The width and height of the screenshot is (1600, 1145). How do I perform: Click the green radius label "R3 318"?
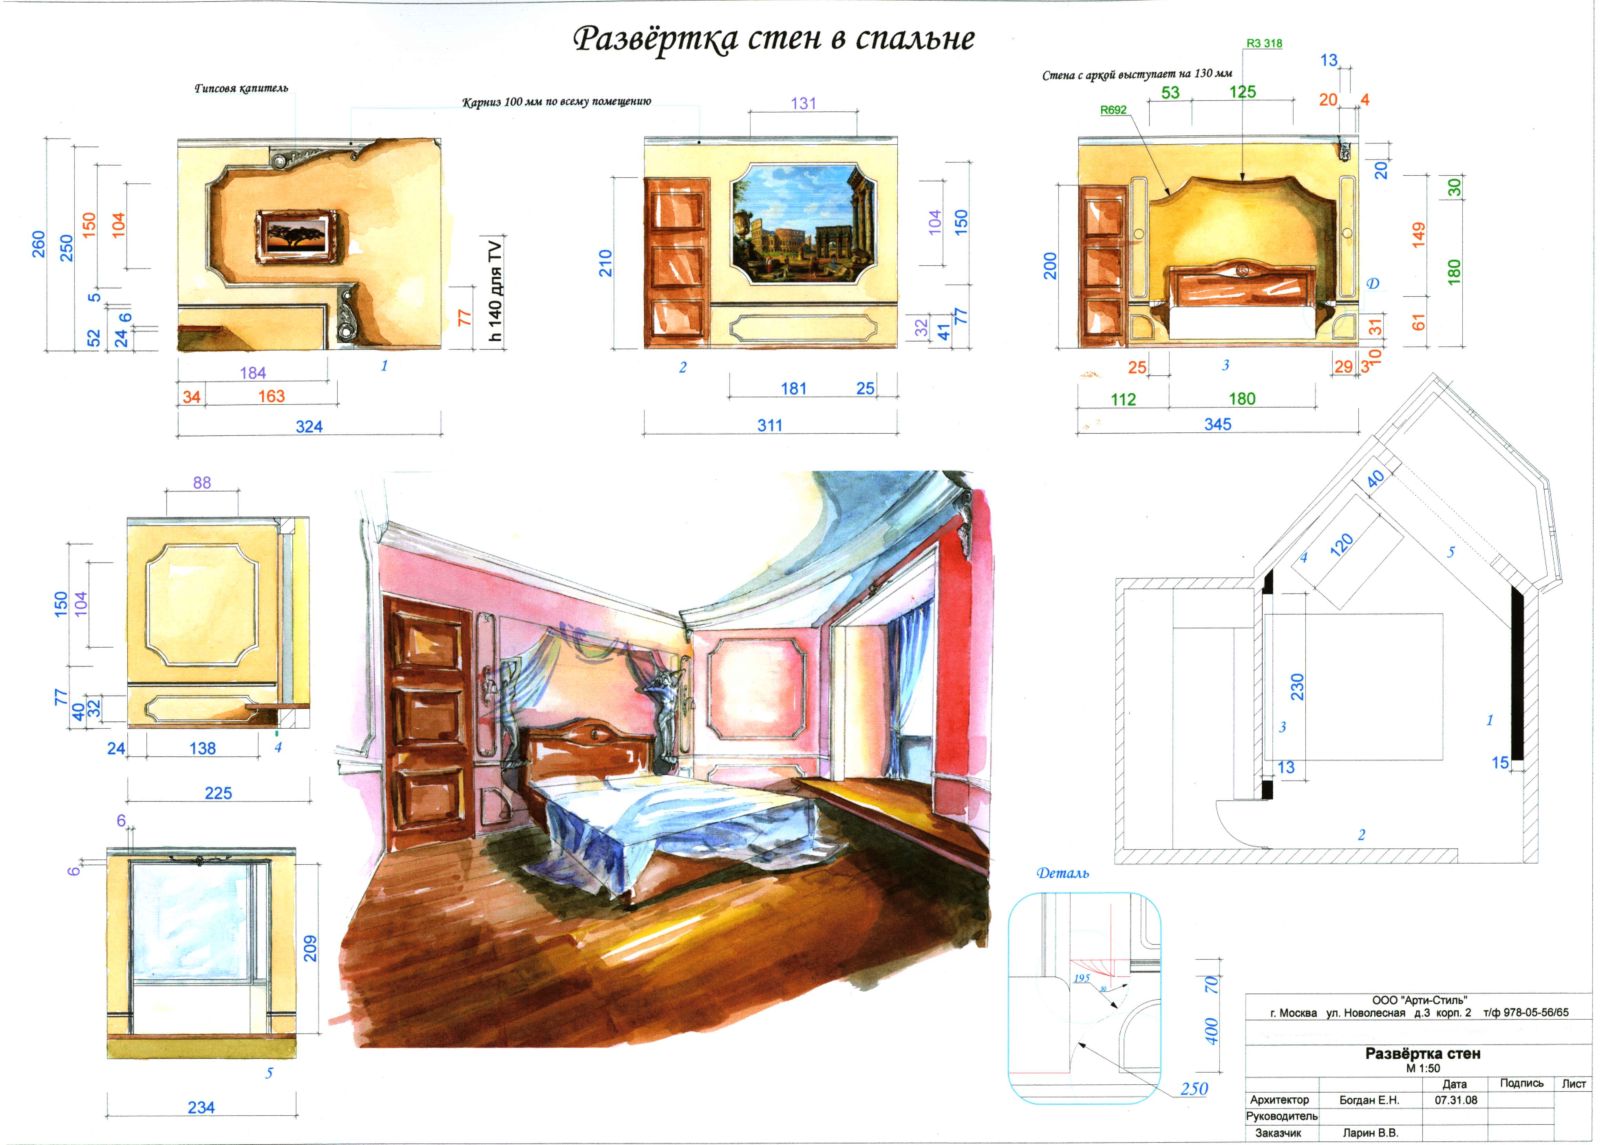point(1264,43)
